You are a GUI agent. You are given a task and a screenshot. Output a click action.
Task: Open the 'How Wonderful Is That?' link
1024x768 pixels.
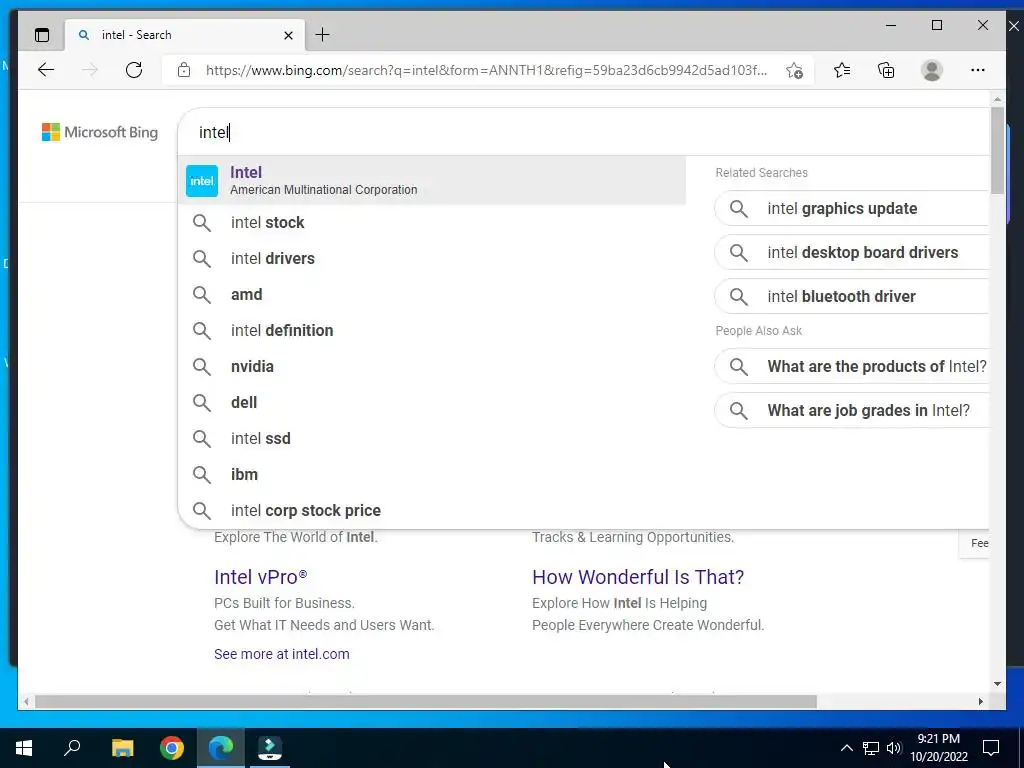pos(638,577)
